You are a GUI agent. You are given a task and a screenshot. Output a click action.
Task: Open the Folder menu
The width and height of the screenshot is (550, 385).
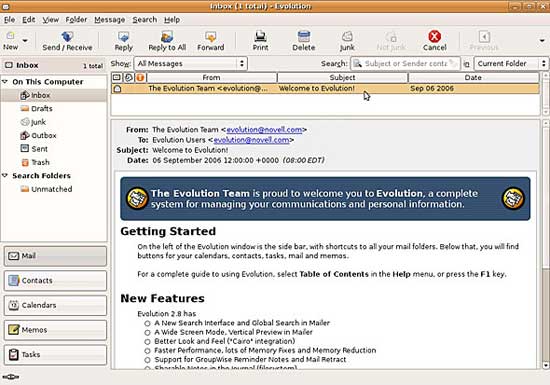coord(76,20)
